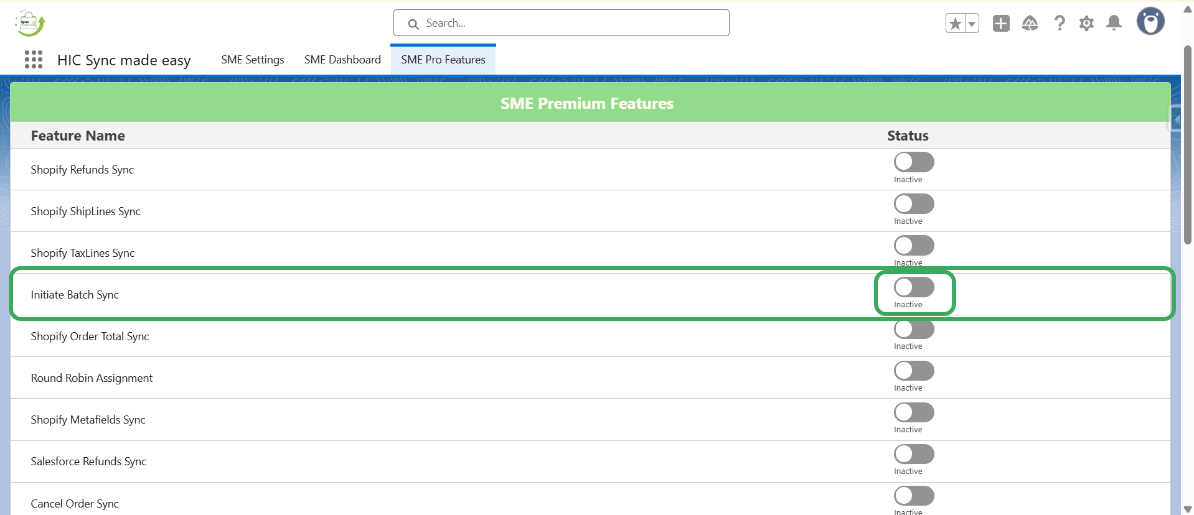Open the SME Dashboard tab

pos(342,60)
